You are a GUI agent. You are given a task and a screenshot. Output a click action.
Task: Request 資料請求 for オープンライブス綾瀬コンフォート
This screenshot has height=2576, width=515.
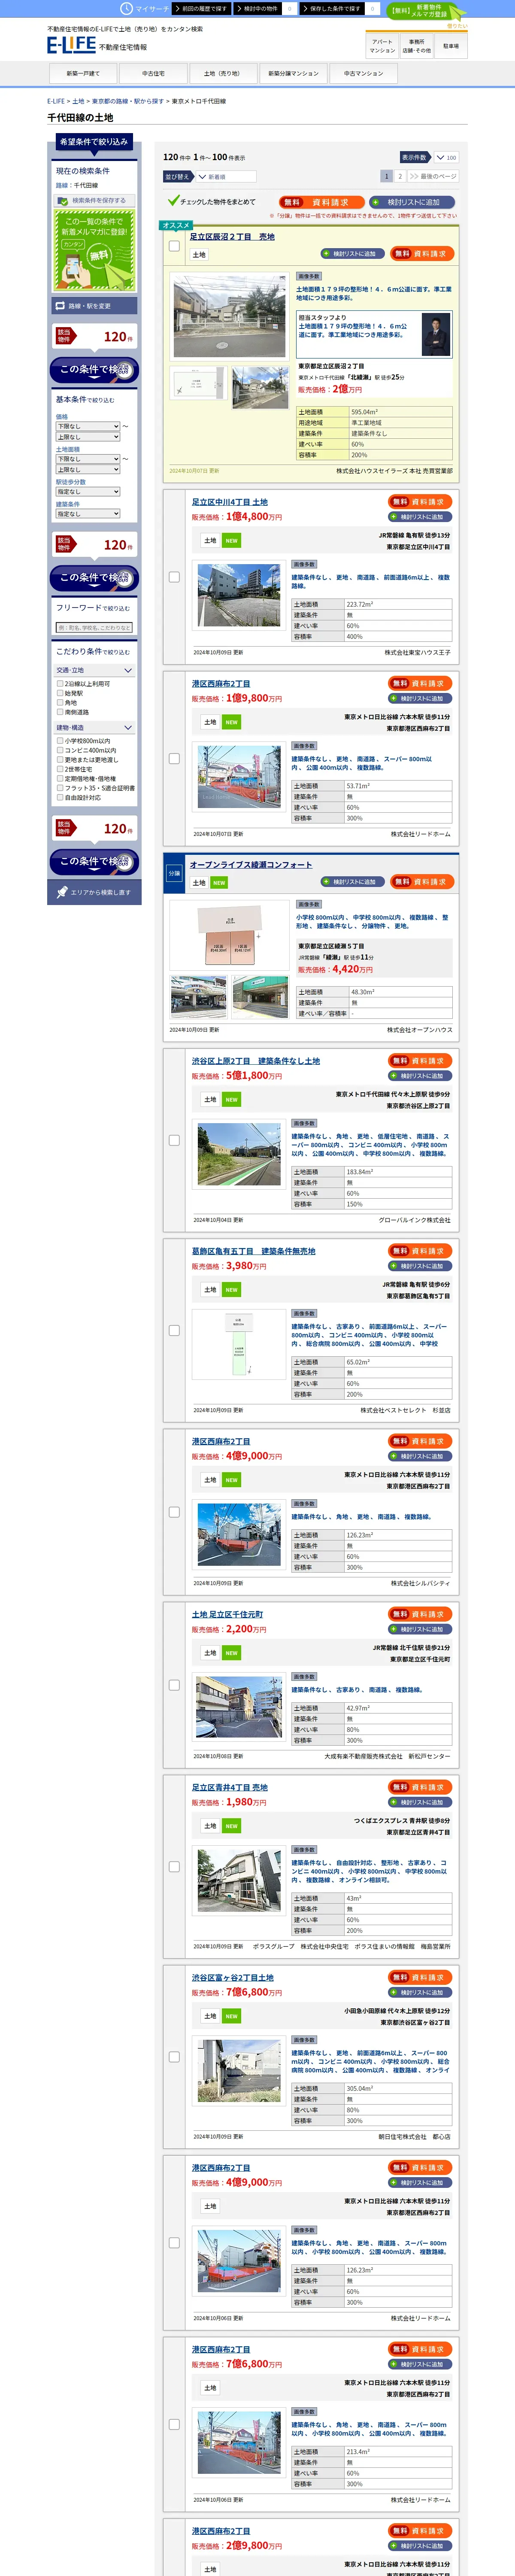tap(422, 882)
